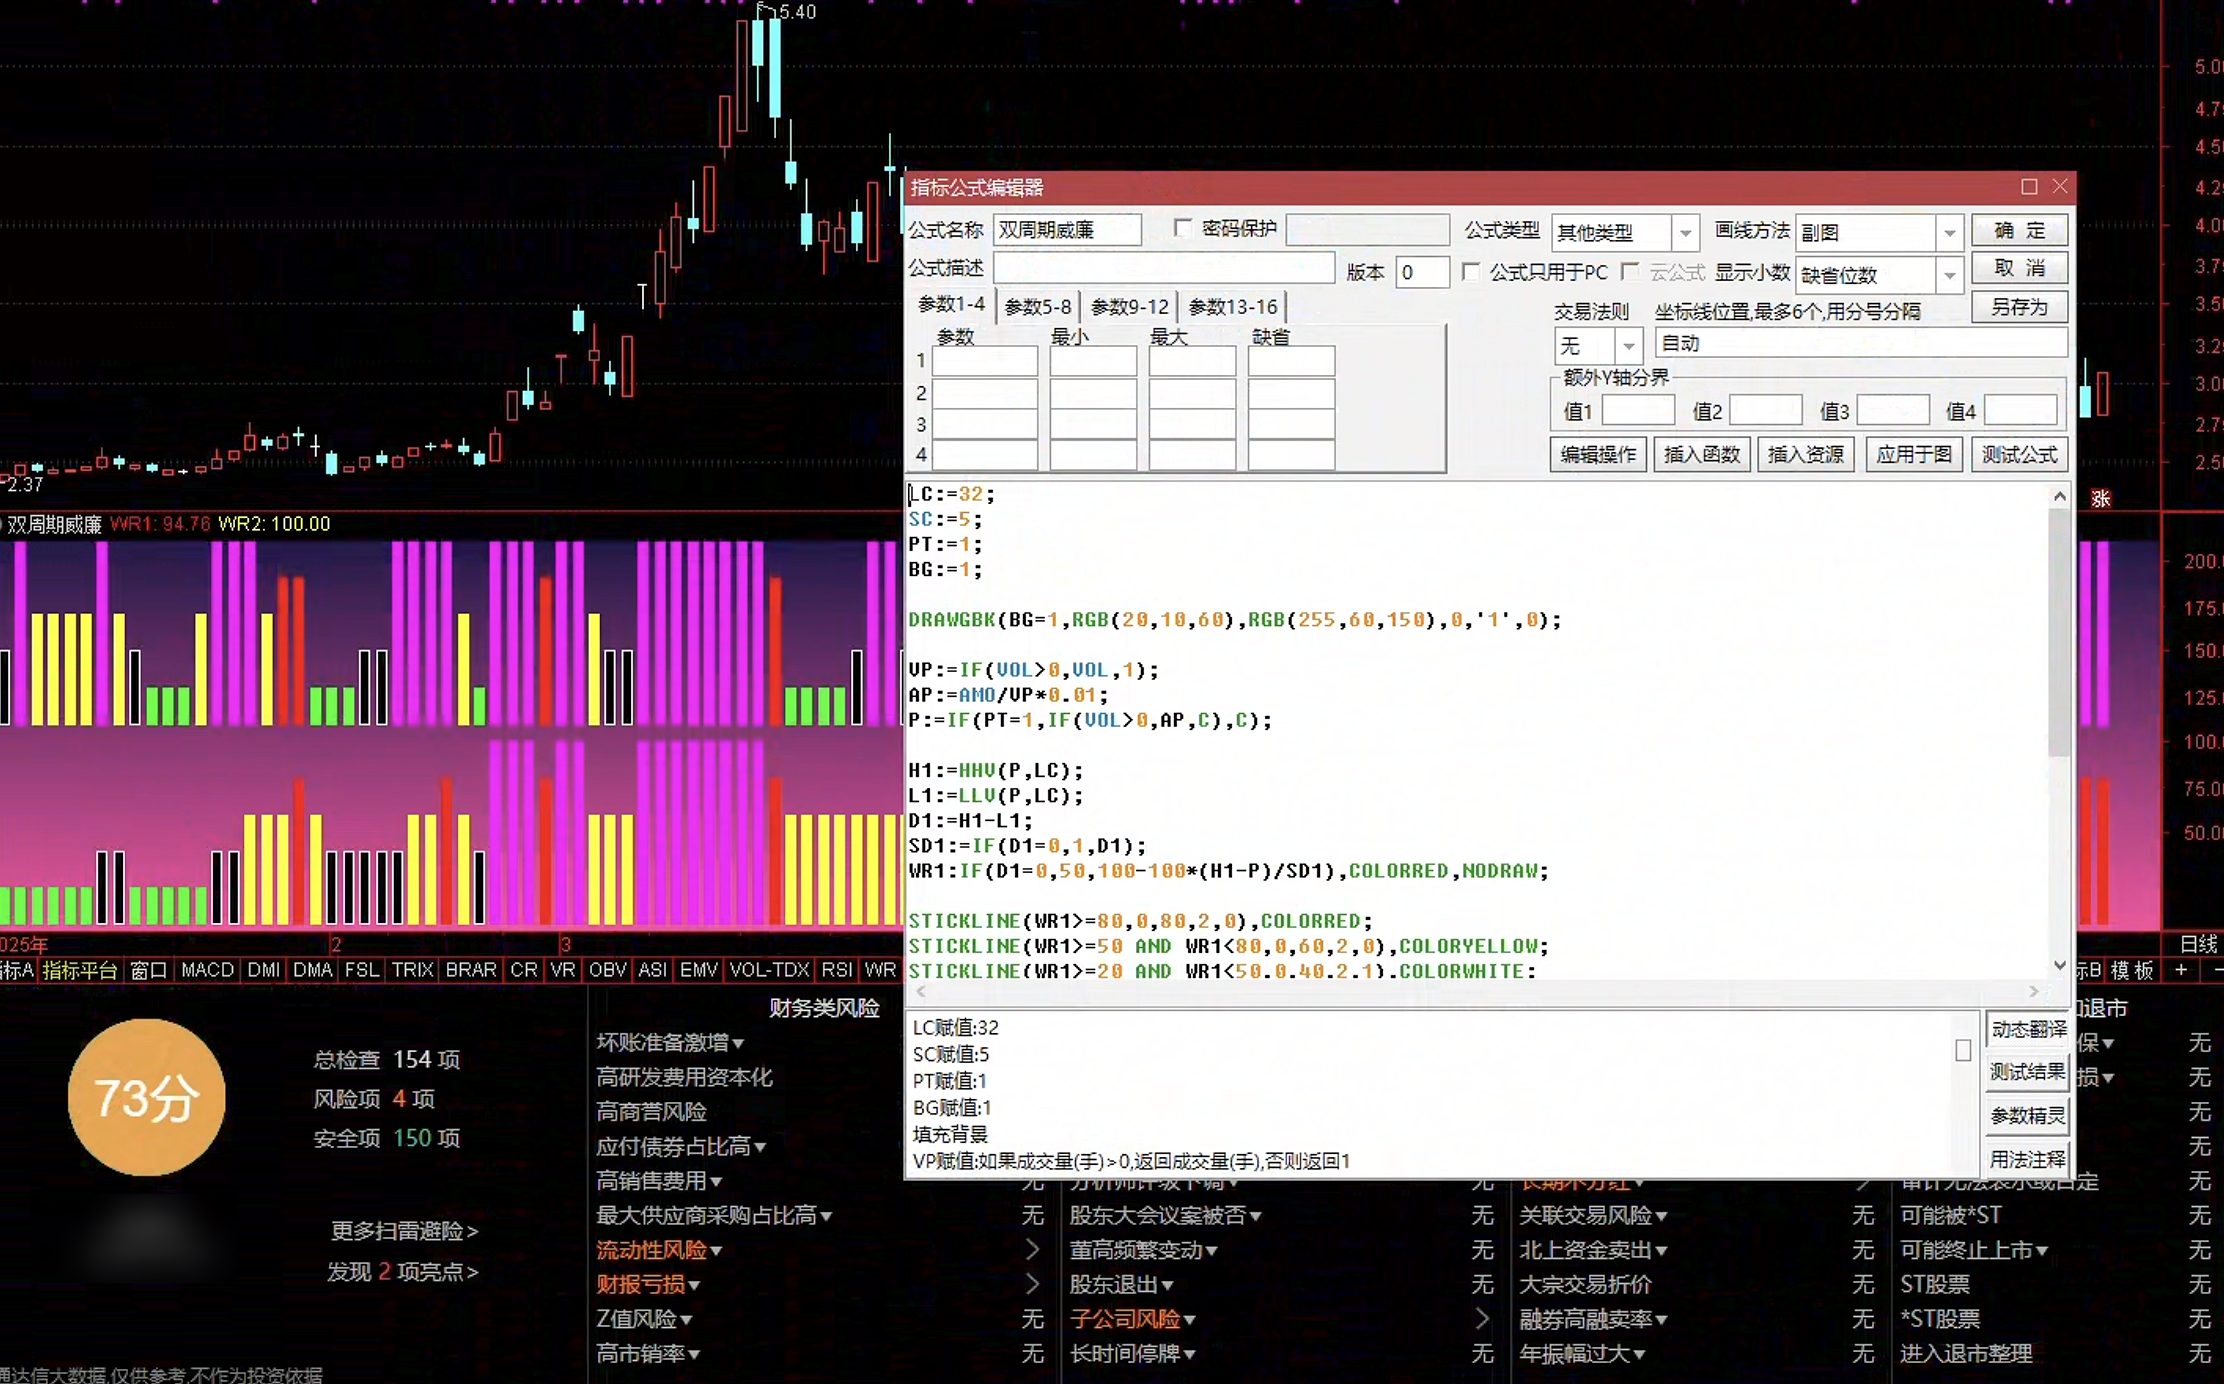Click the horizontal scroll left arrow
2224x1384 pixels.
pos(921,991)
